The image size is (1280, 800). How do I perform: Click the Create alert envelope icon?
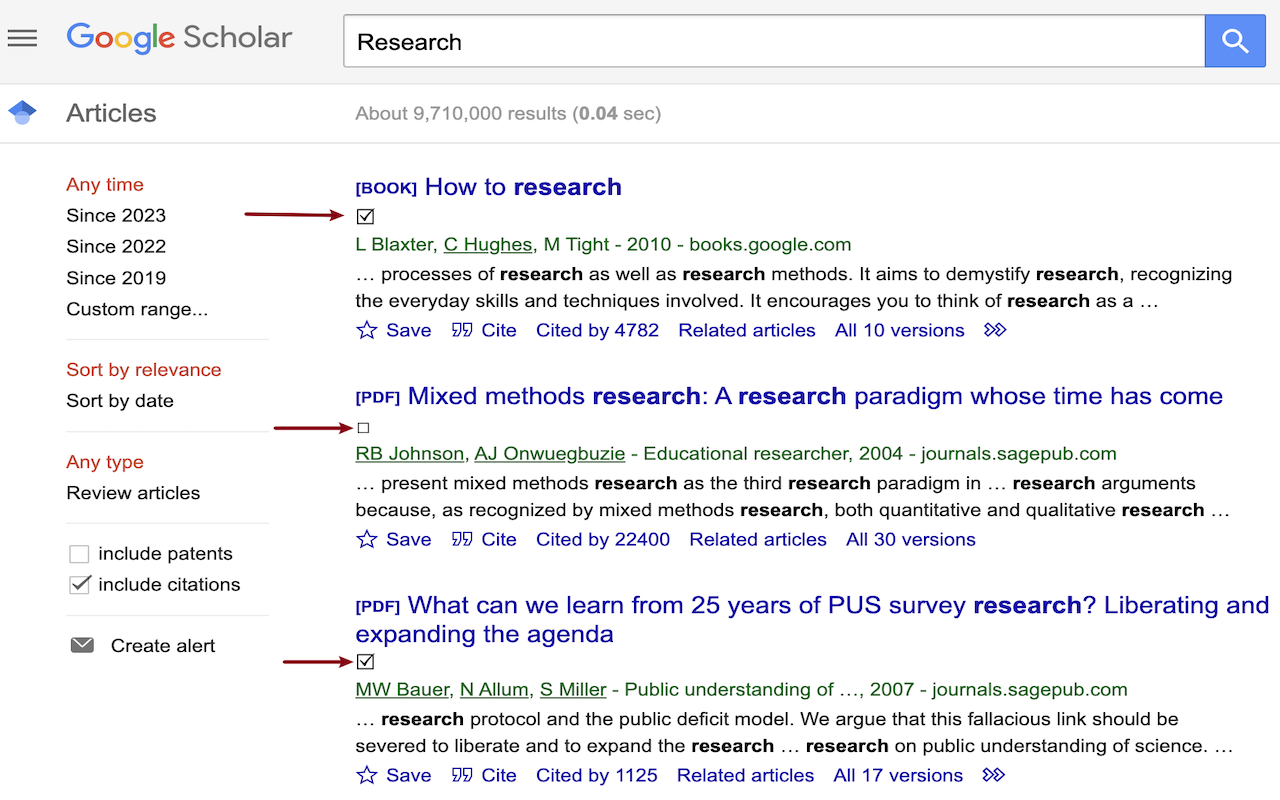point(82,645)
